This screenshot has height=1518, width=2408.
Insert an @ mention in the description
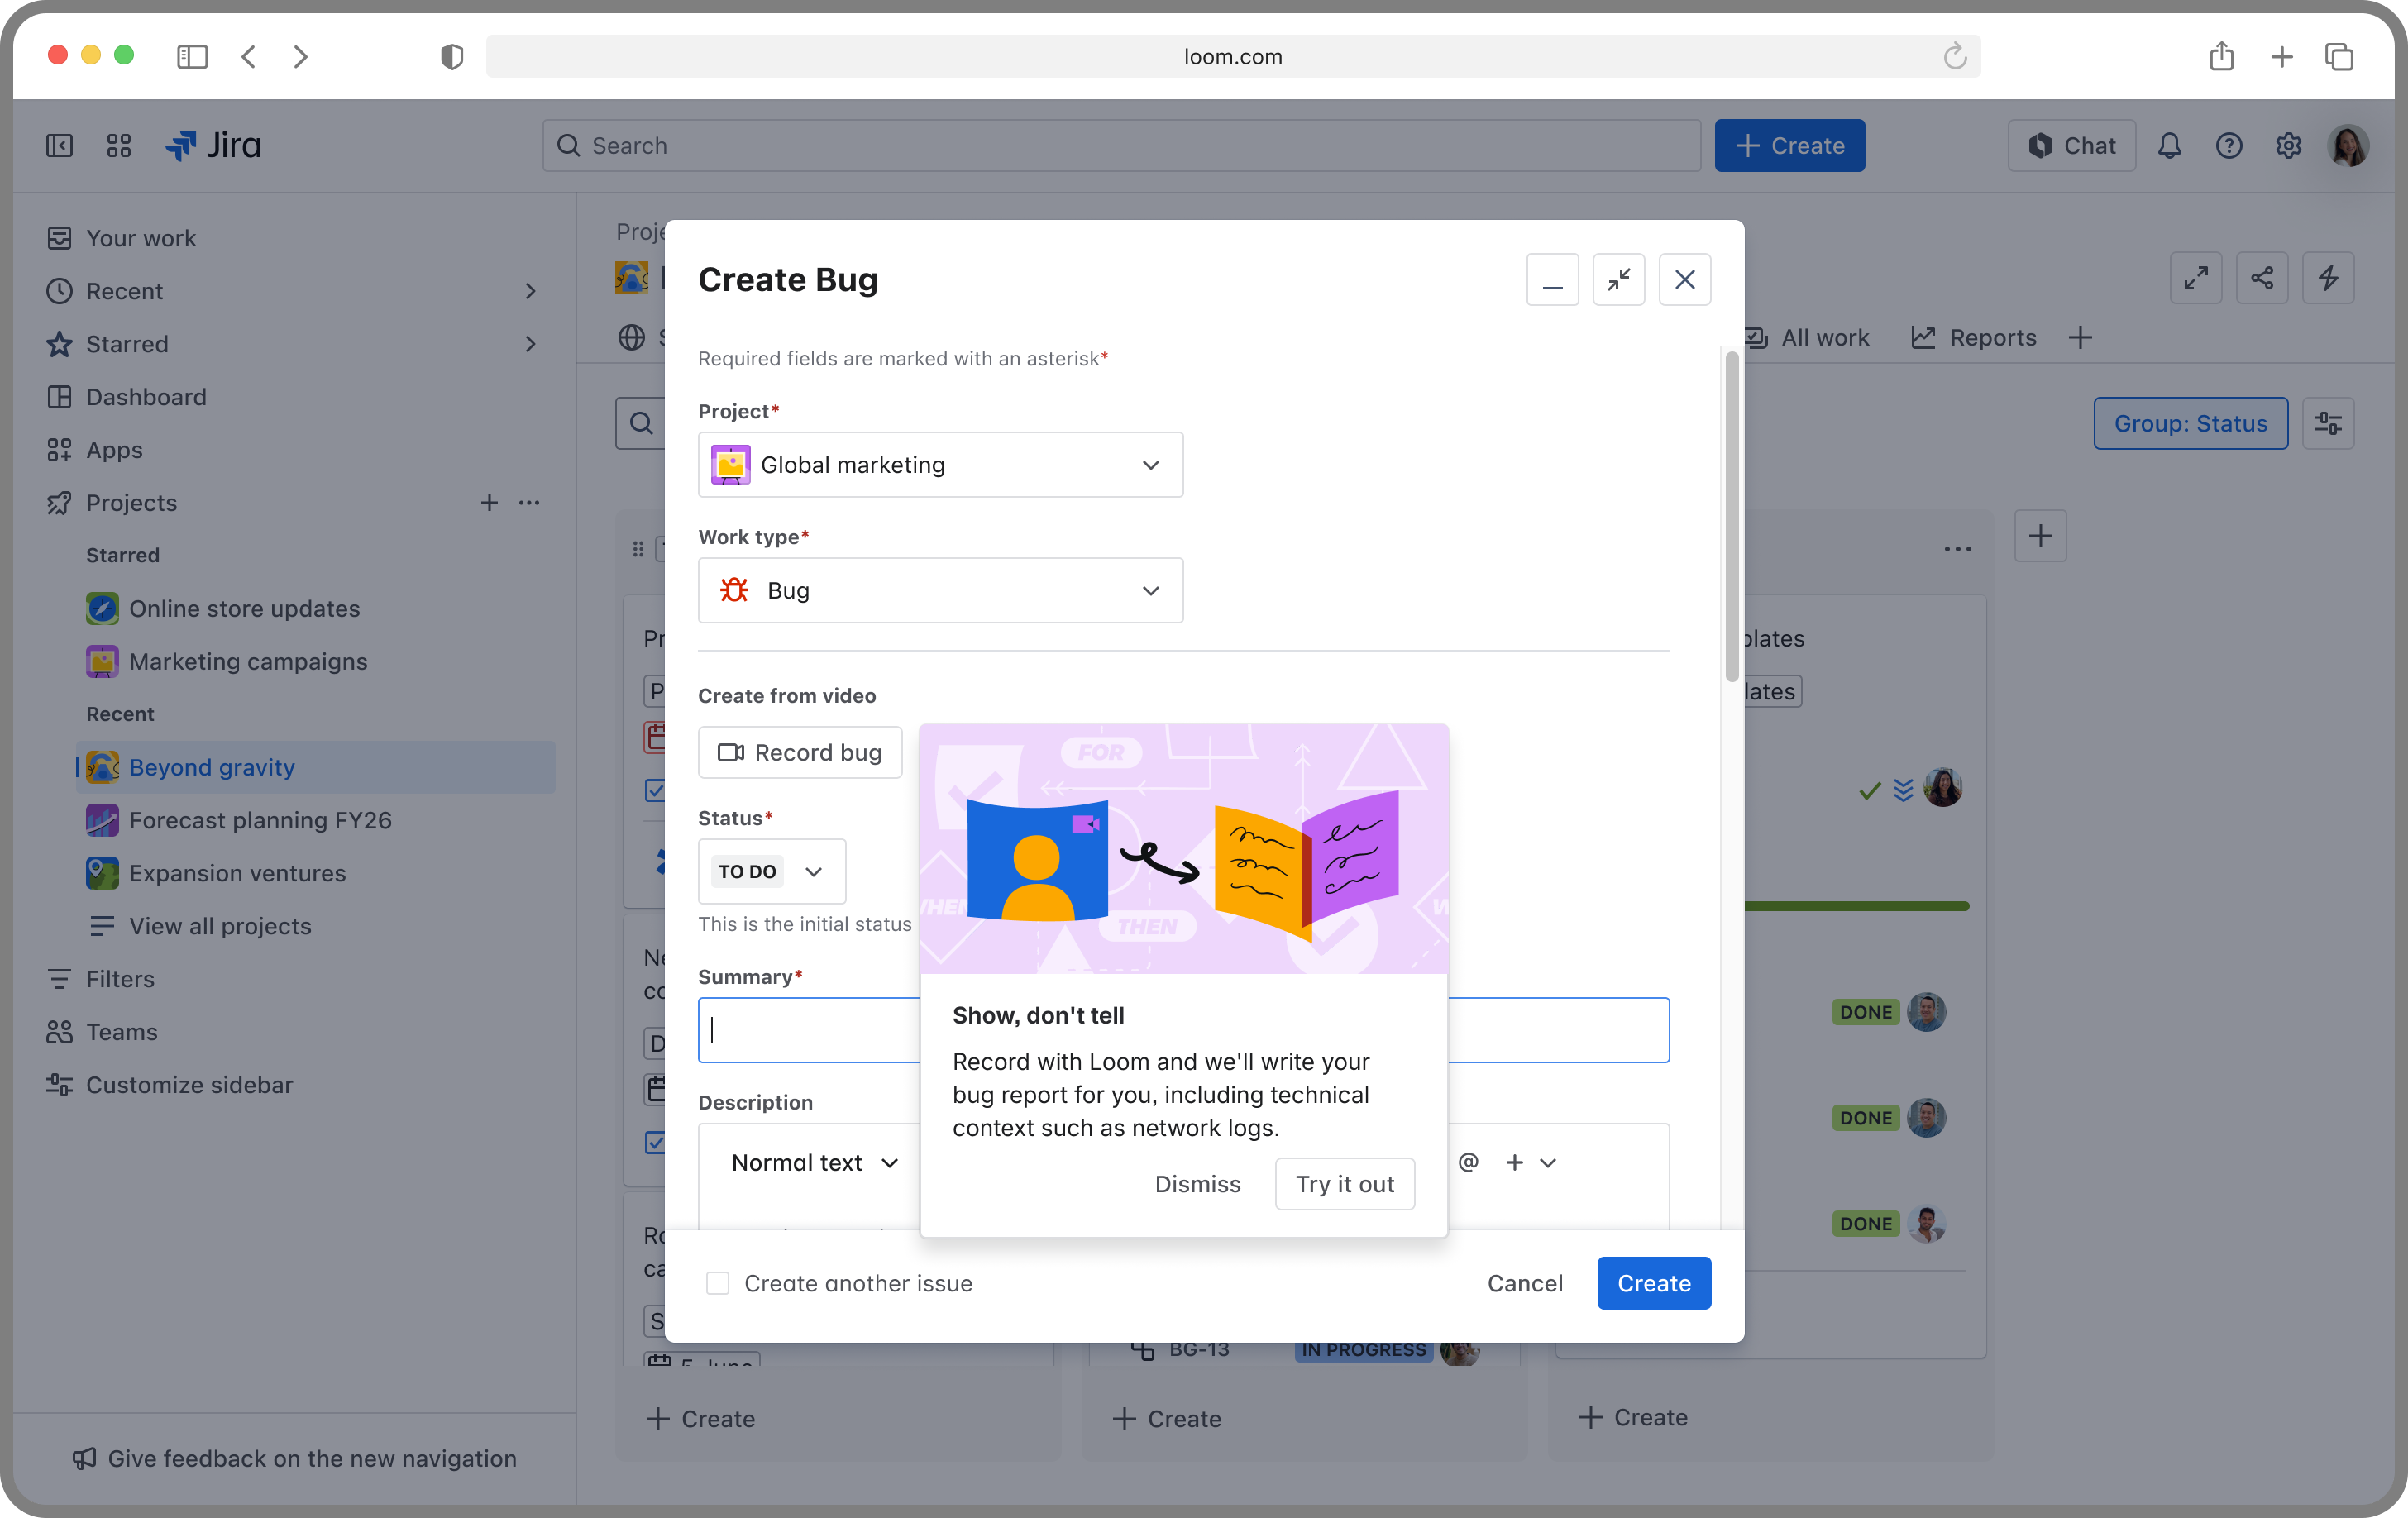coord(1467,1162)
